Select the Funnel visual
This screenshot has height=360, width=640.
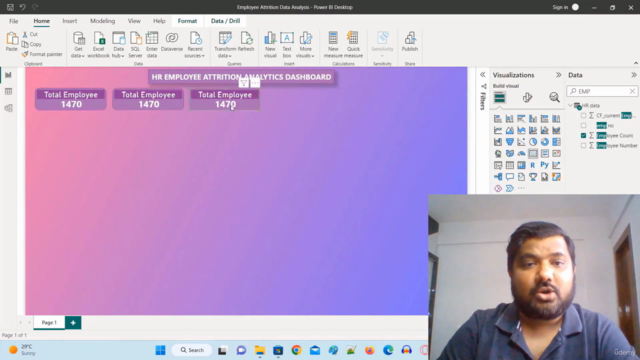[509, 142]
